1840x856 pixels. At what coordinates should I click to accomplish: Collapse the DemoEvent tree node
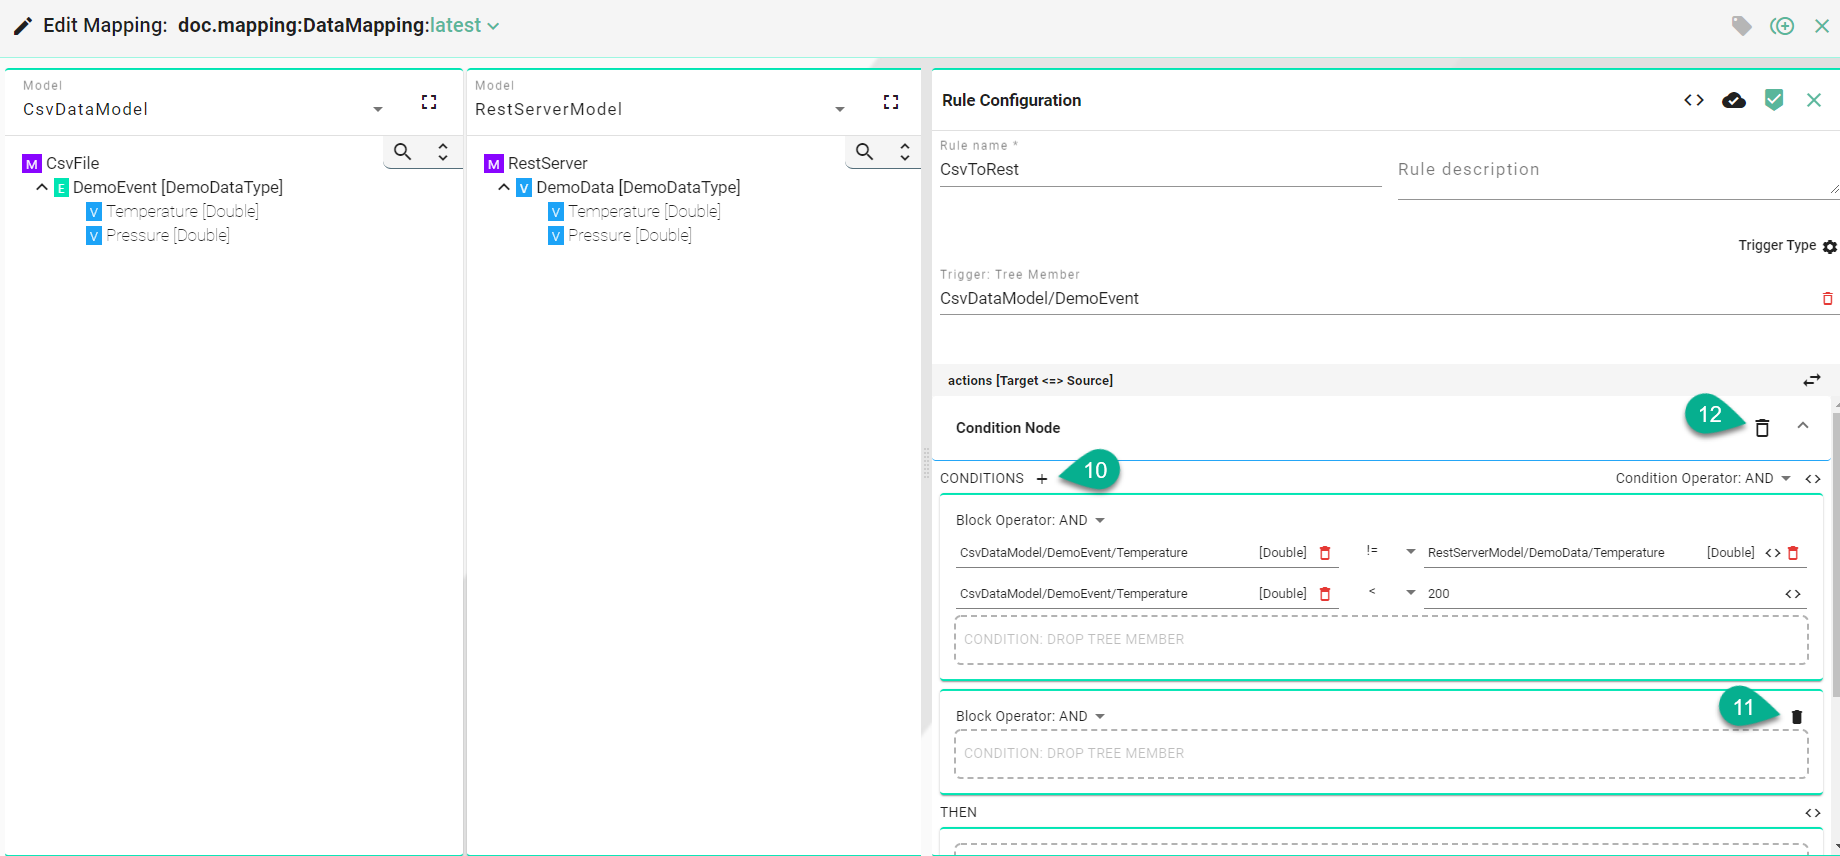tap(42, 187)
